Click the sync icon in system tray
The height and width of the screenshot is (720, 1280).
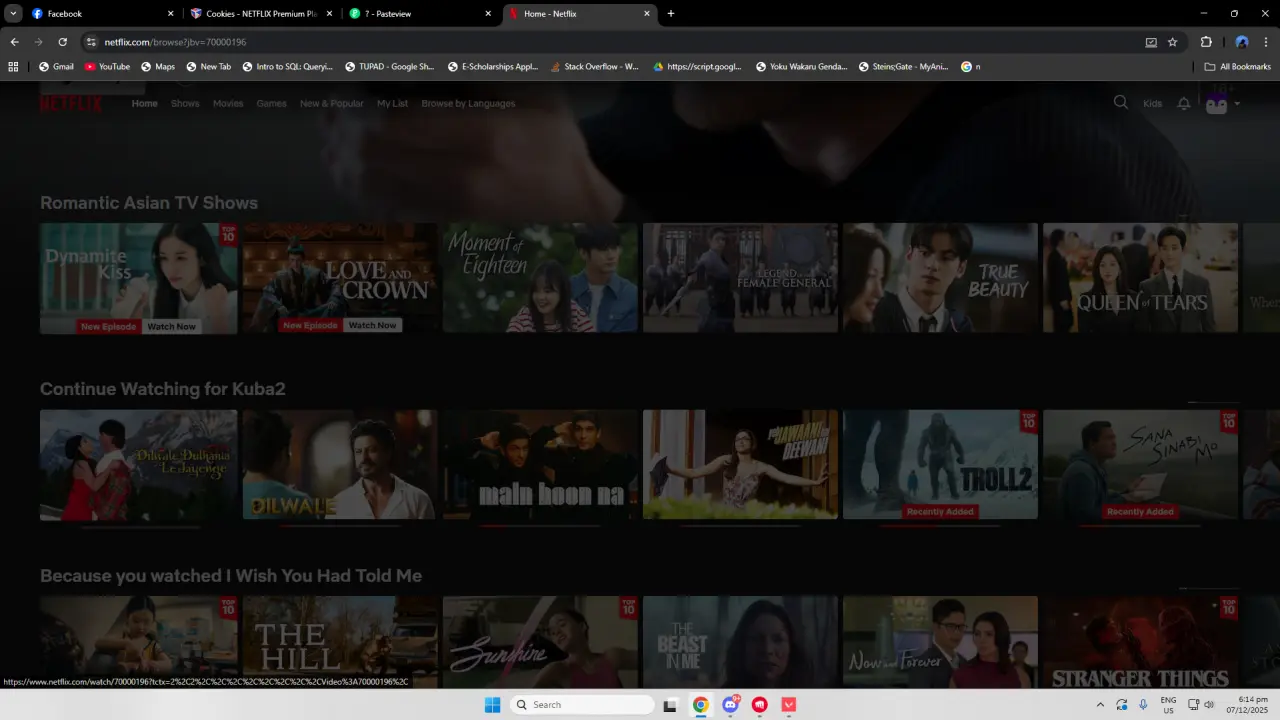[x=1122, y=705]
